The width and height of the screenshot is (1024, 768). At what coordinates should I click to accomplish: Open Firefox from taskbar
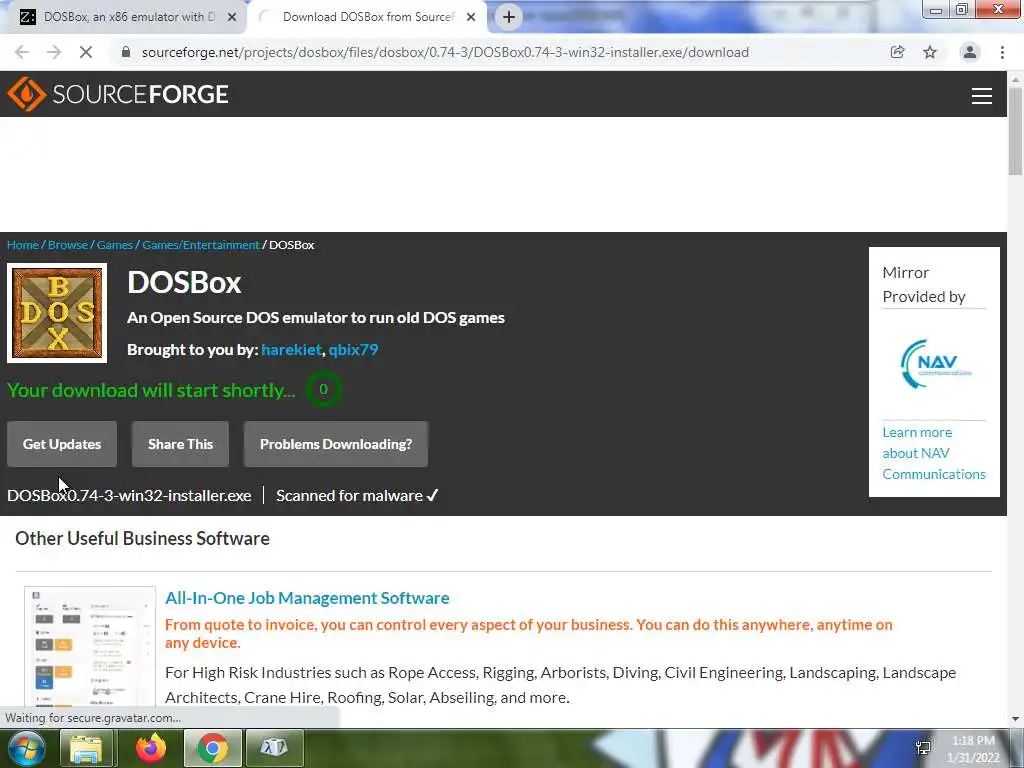coord(151,748)
